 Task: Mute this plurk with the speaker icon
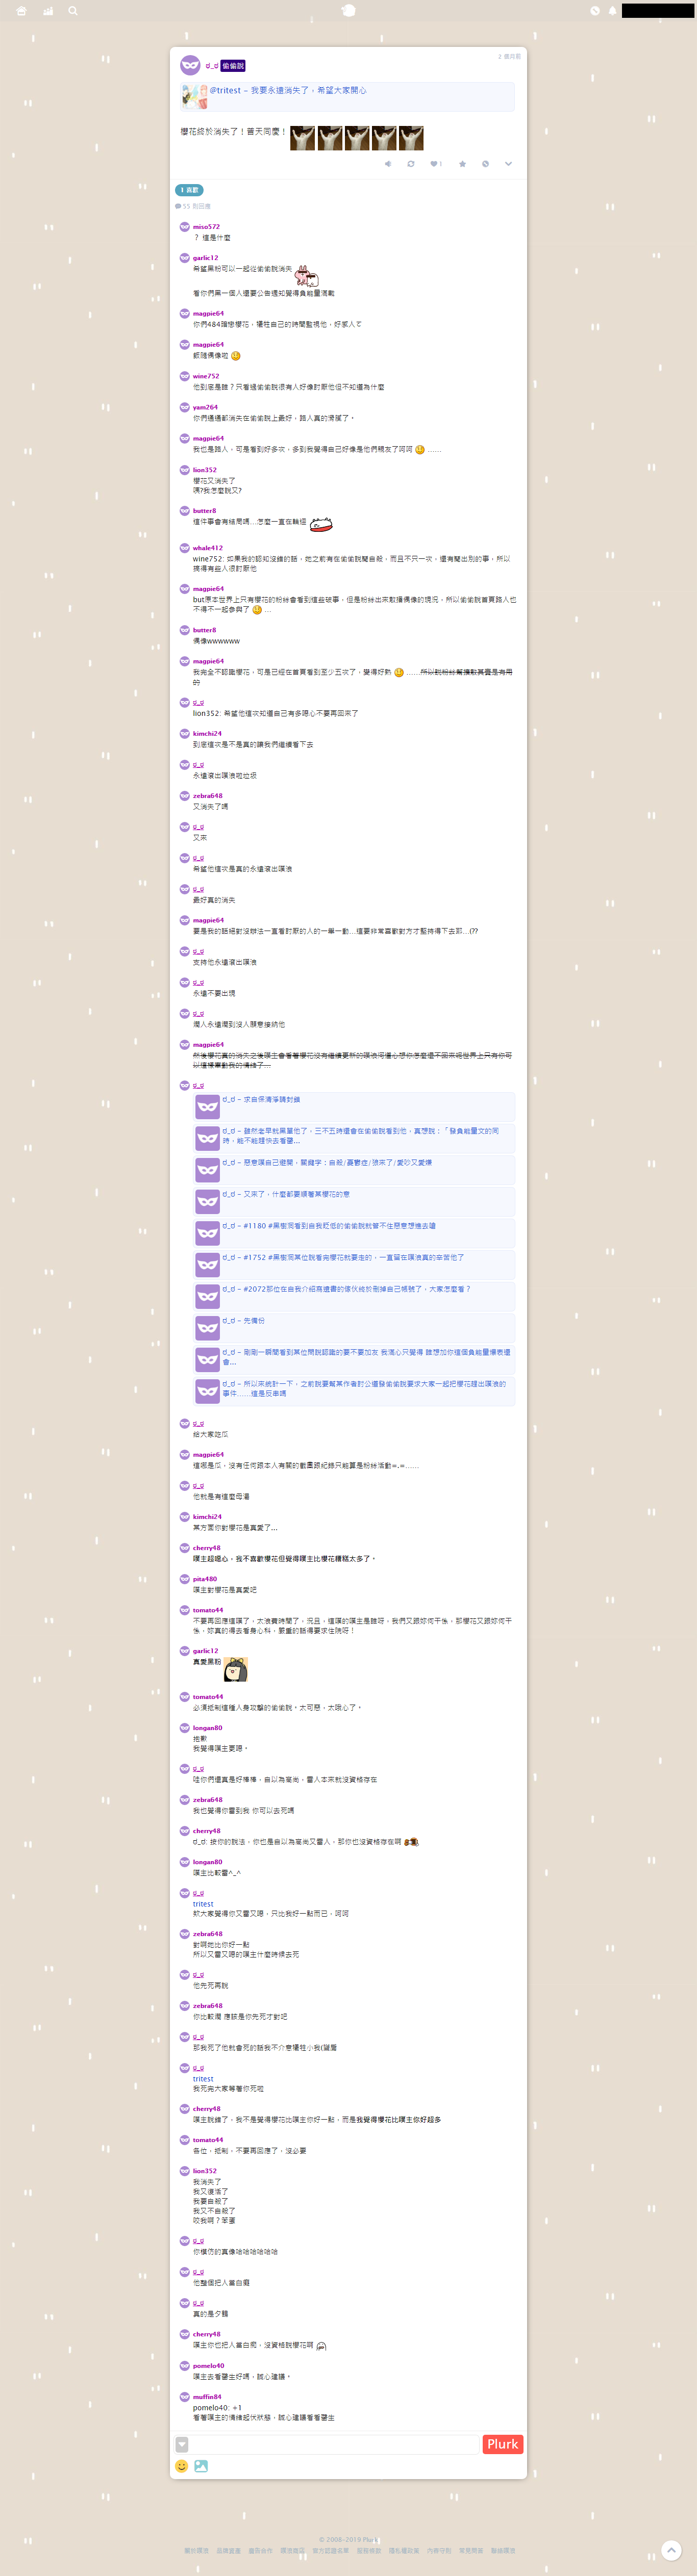click(x=388, y=163)
